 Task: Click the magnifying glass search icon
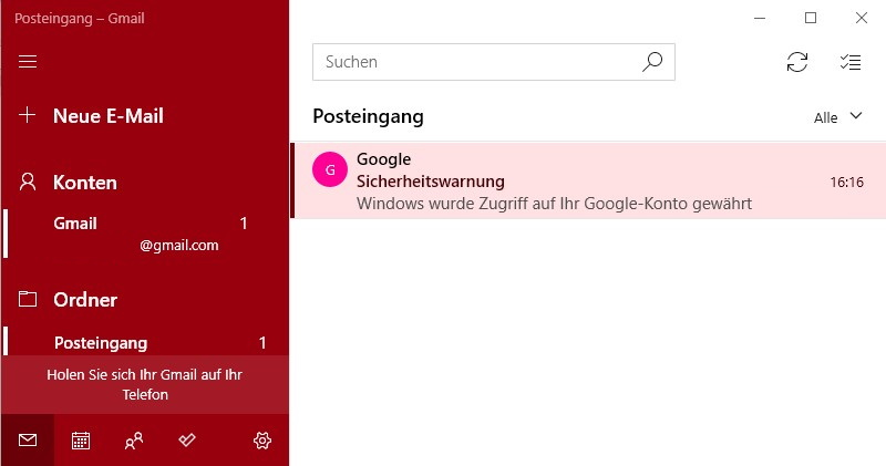tap(652, 62)
